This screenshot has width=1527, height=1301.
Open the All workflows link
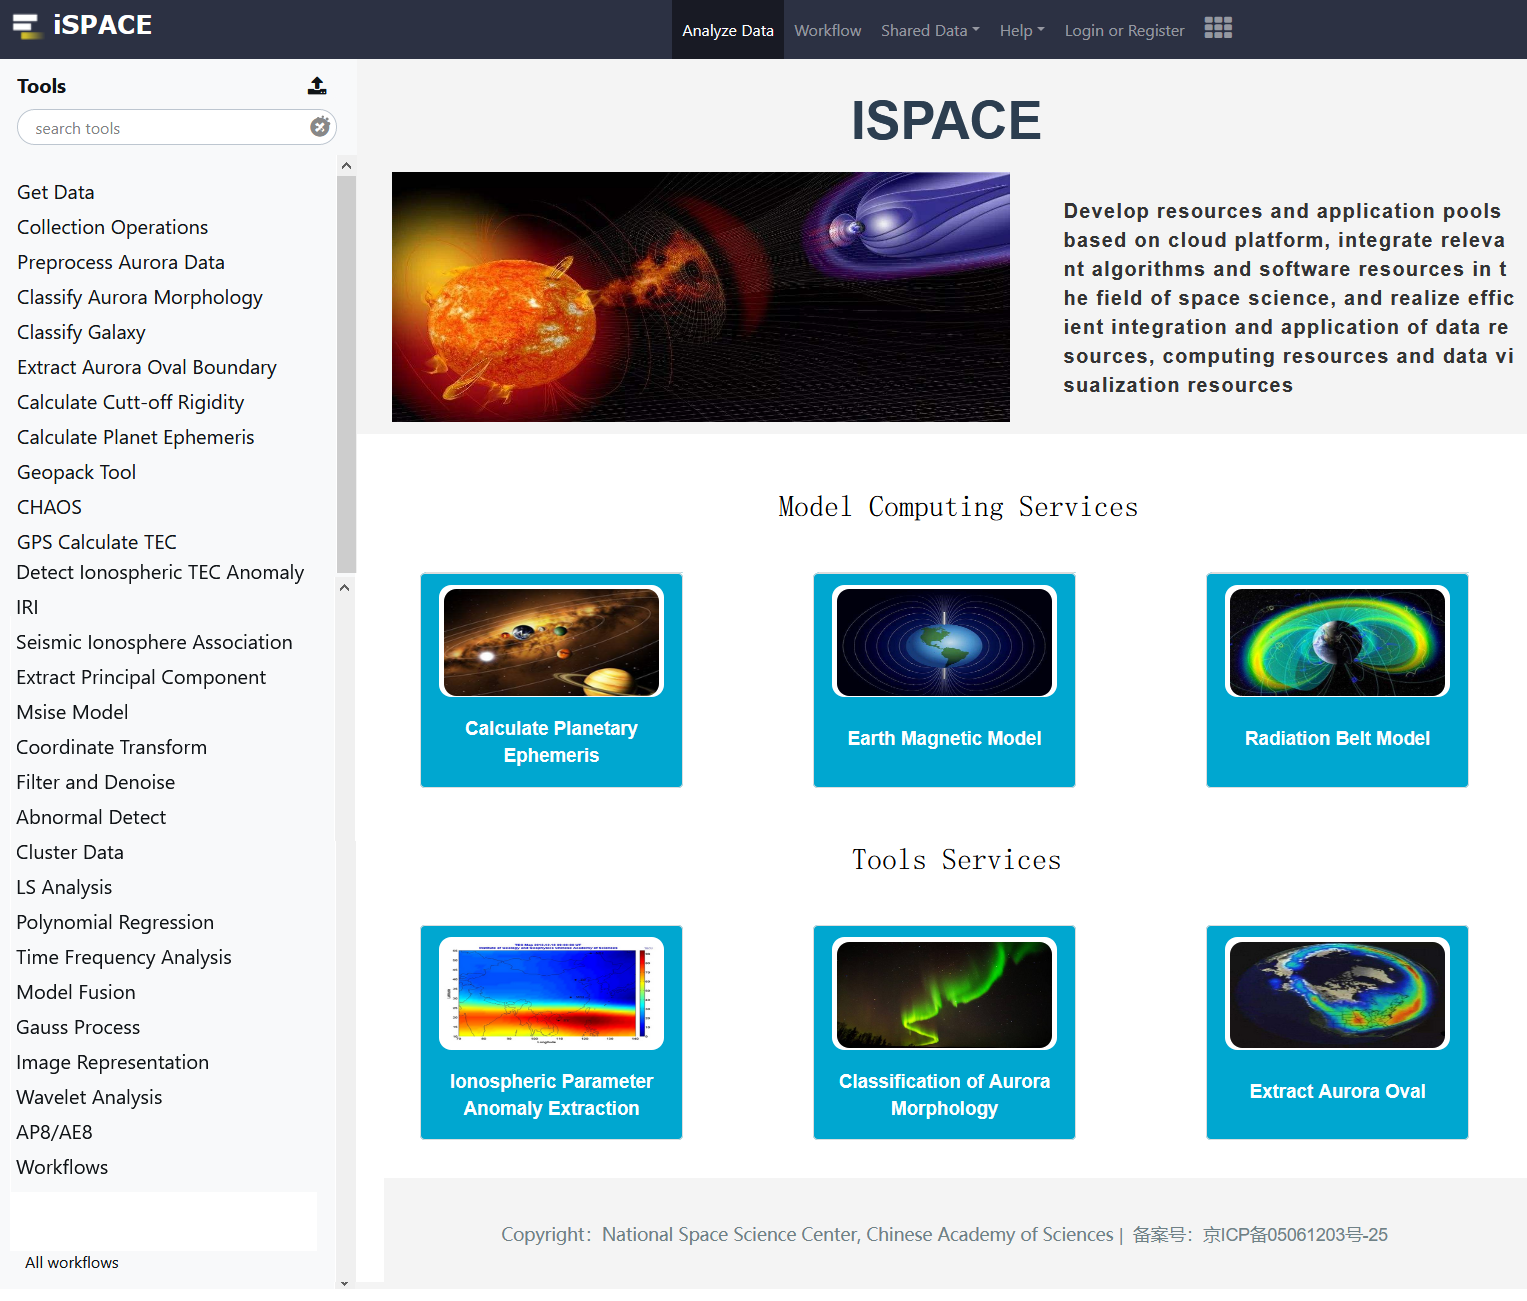[72, 1262]
